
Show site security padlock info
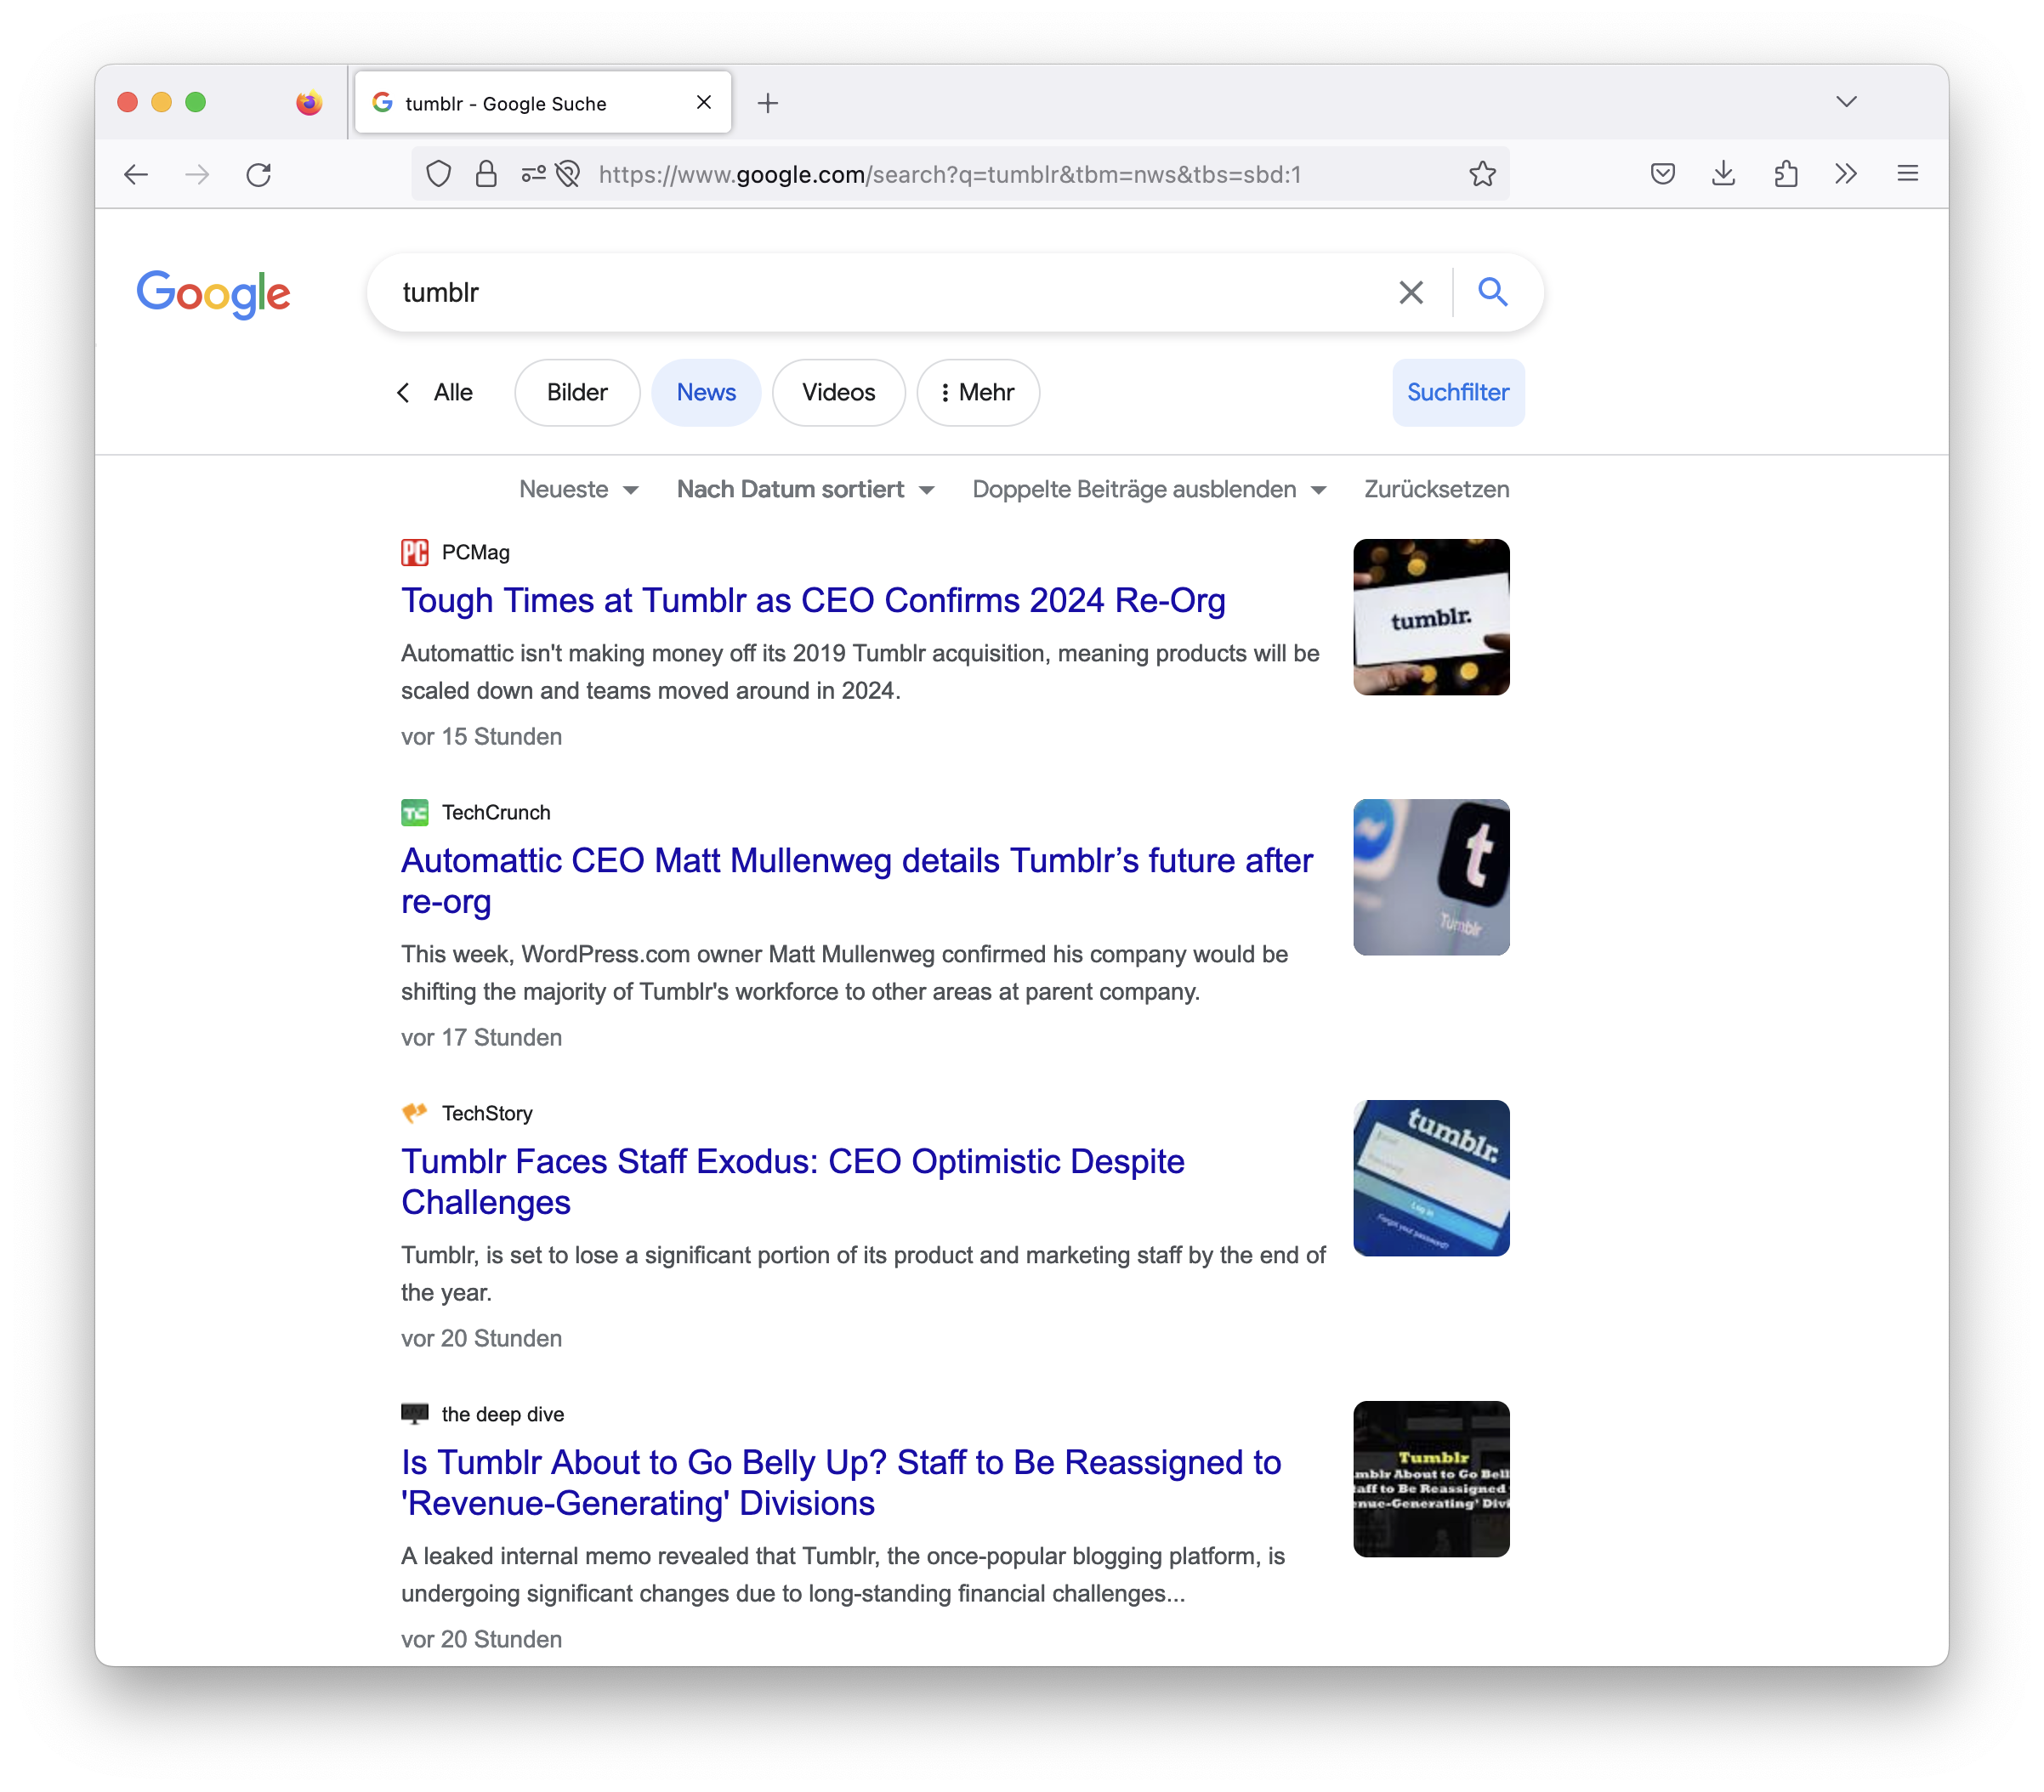[486, 174]
